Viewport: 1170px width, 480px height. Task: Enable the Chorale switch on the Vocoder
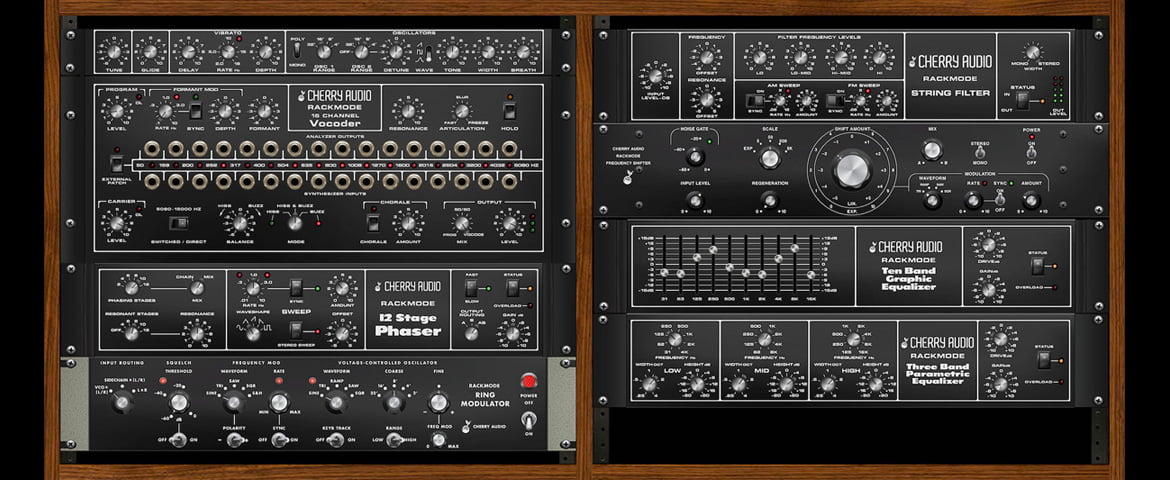(x=373, y=223)
